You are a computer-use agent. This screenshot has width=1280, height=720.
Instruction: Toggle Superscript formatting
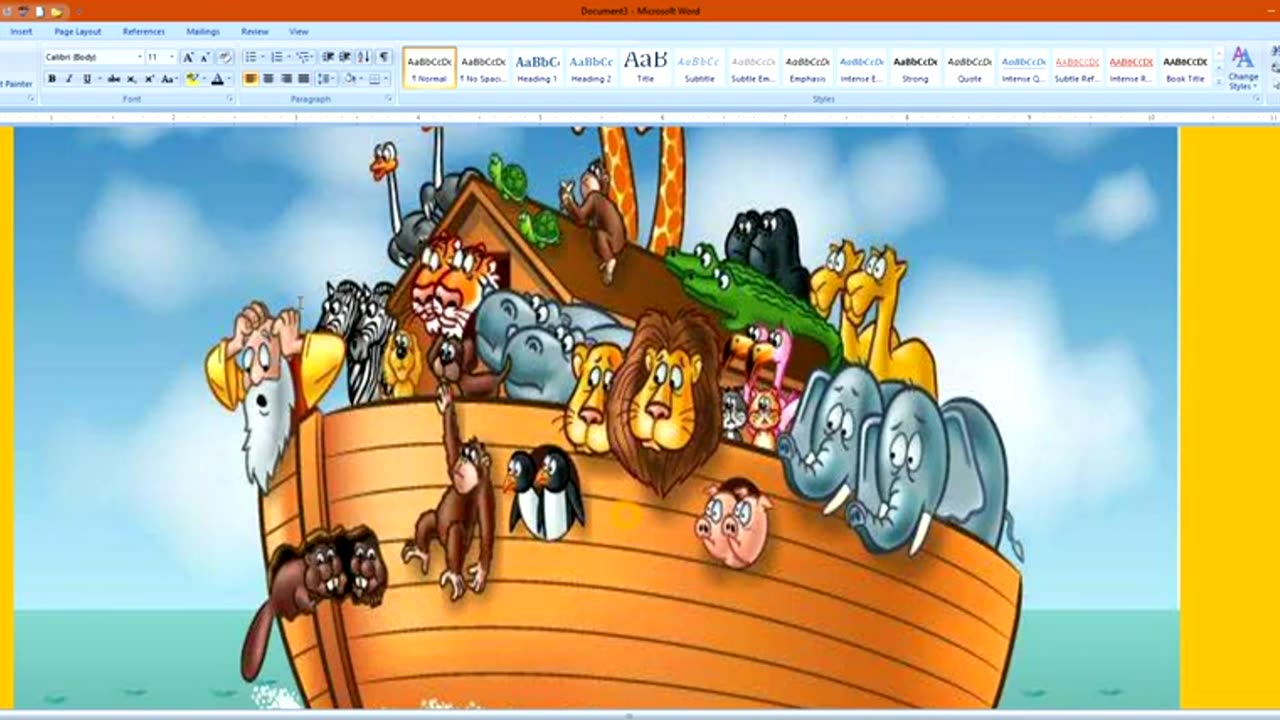150,79
